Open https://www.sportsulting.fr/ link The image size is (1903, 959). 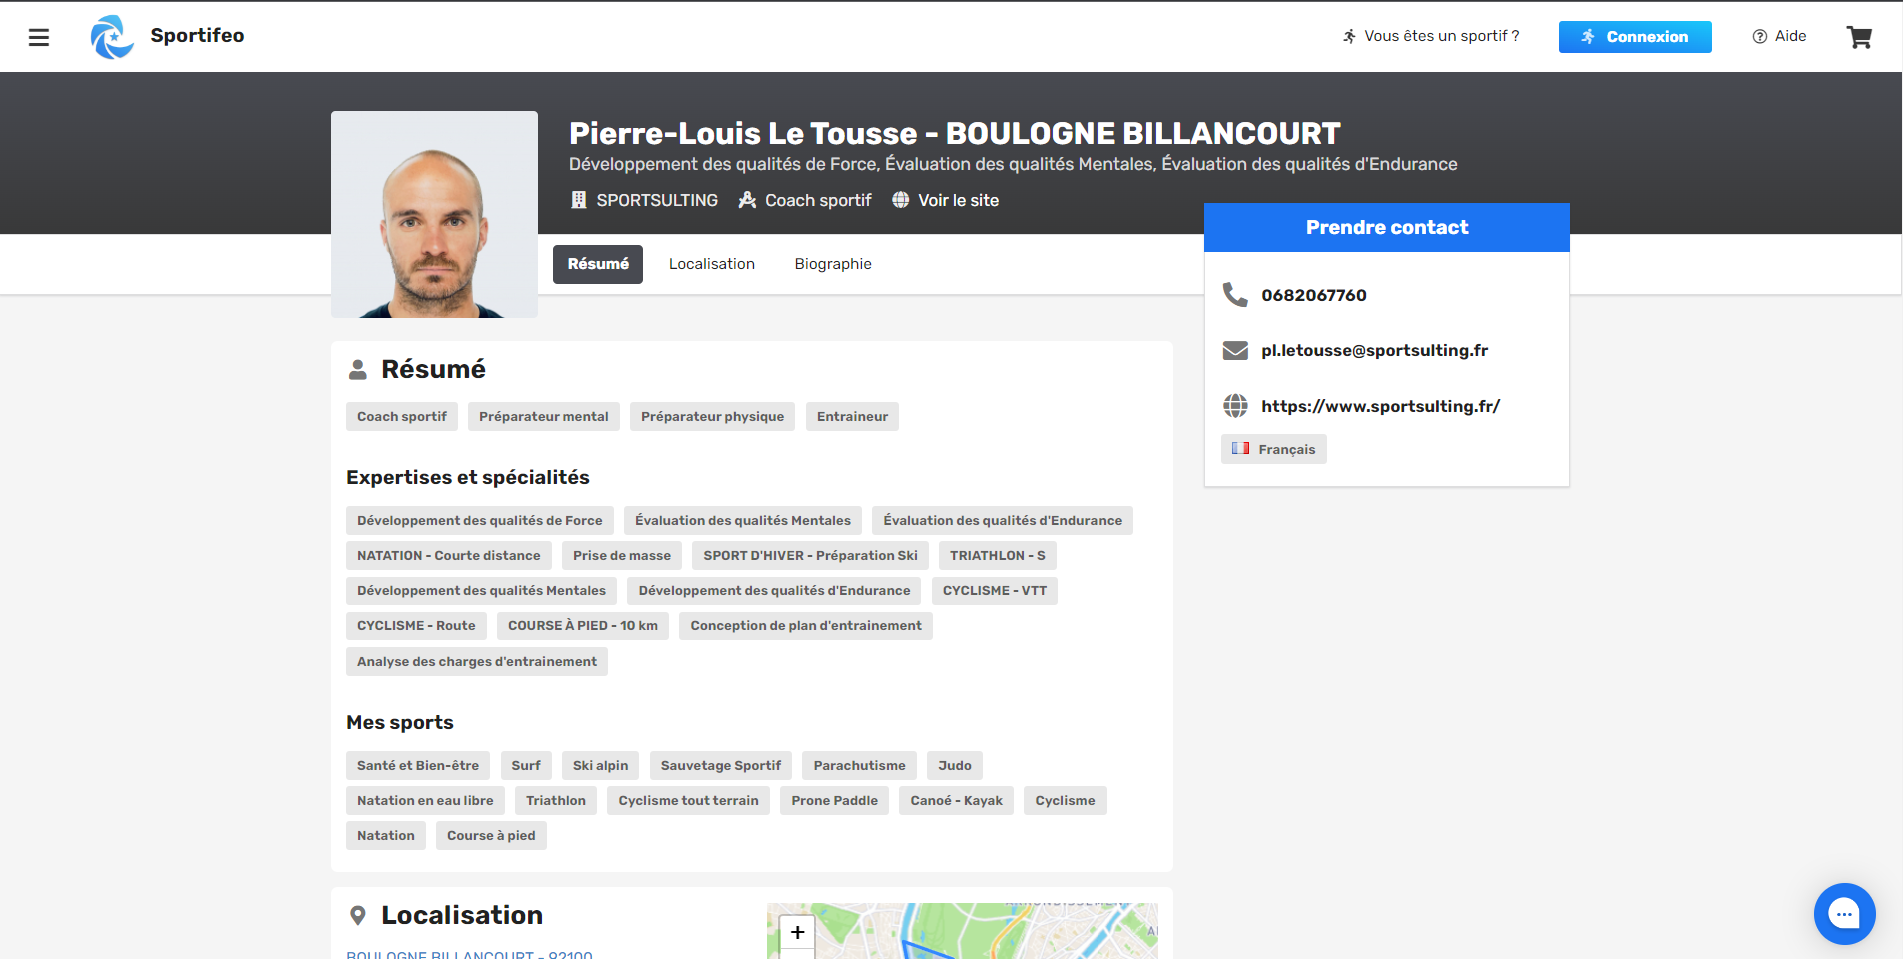(1380, 406)
